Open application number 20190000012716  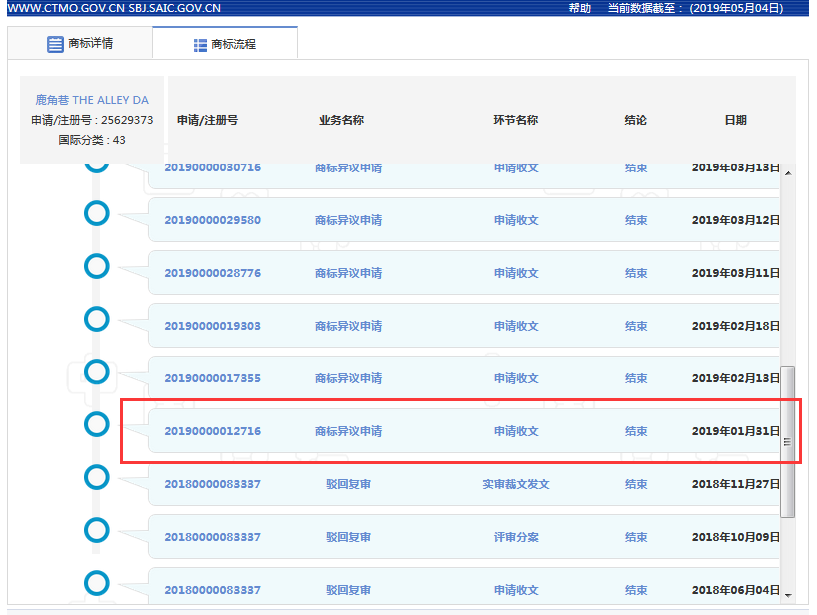tap(212, 431)
